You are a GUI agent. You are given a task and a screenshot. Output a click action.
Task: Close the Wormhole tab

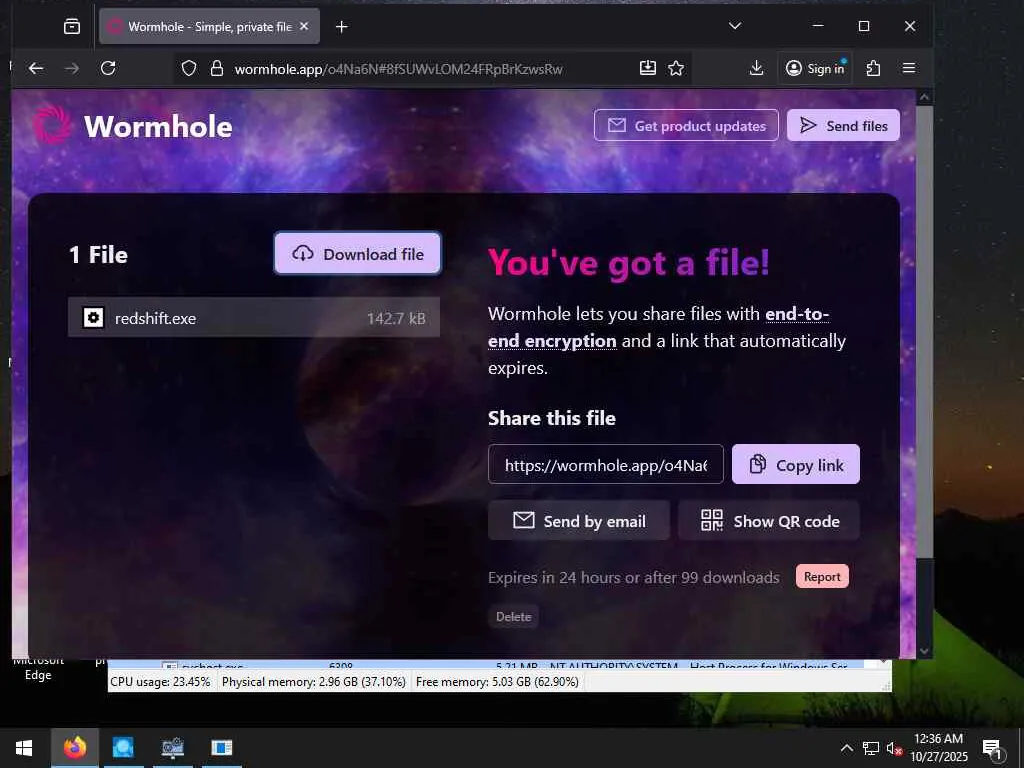pos(304,26)
